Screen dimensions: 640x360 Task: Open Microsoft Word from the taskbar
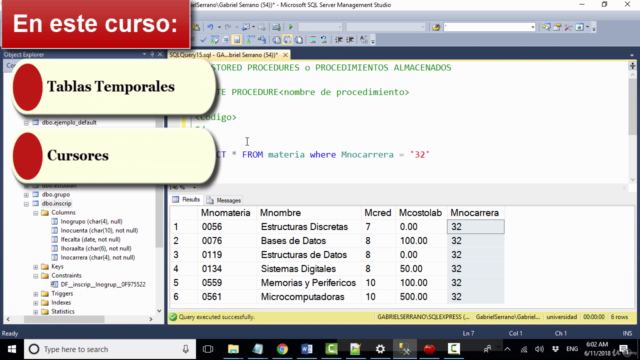307,349
